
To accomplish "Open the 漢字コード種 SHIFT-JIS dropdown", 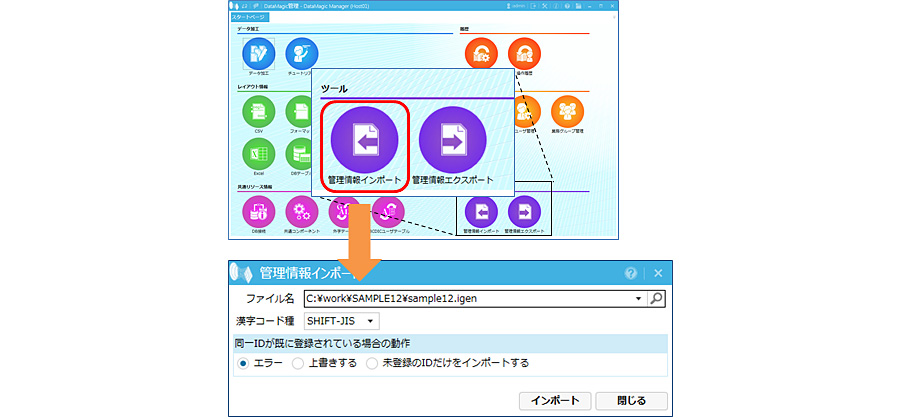I will (340, 320).
